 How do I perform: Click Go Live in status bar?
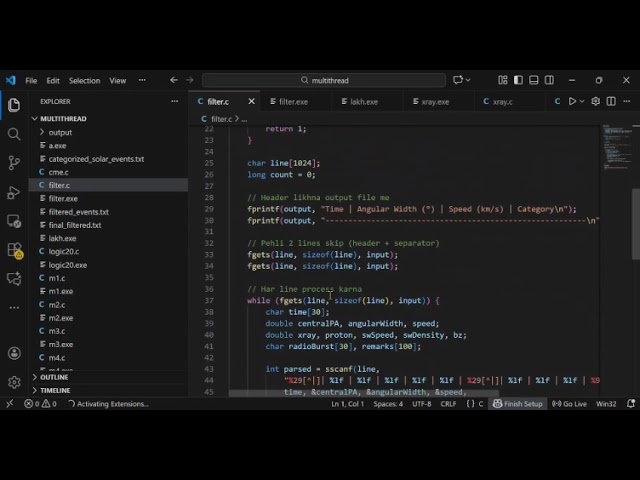tap(569, 404)
